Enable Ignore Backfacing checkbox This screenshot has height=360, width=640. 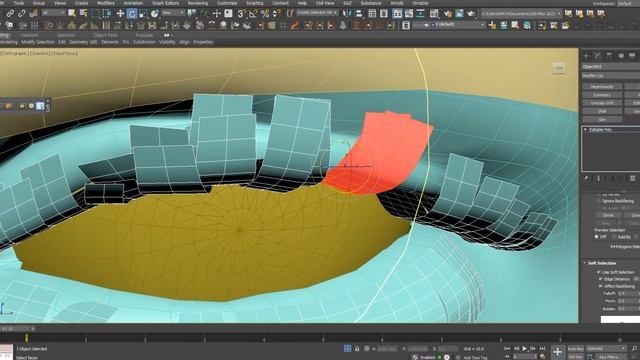pos(599,201)
